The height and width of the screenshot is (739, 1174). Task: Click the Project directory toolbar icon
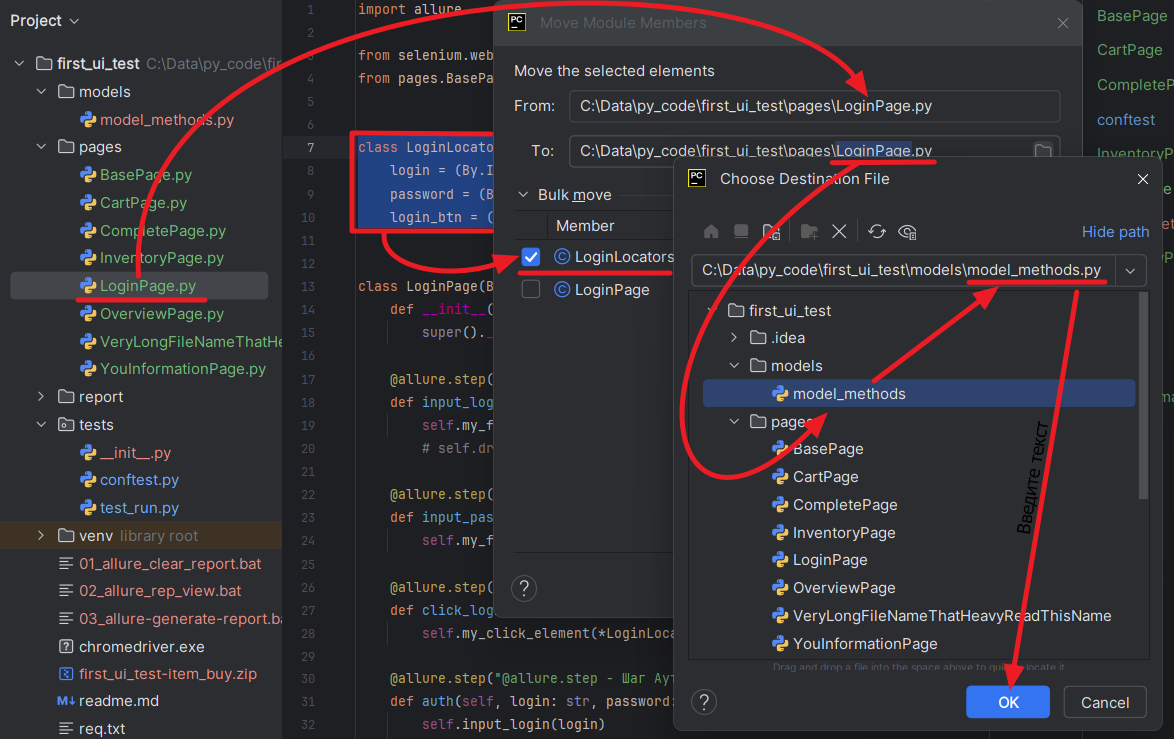[x=771, y=232]
